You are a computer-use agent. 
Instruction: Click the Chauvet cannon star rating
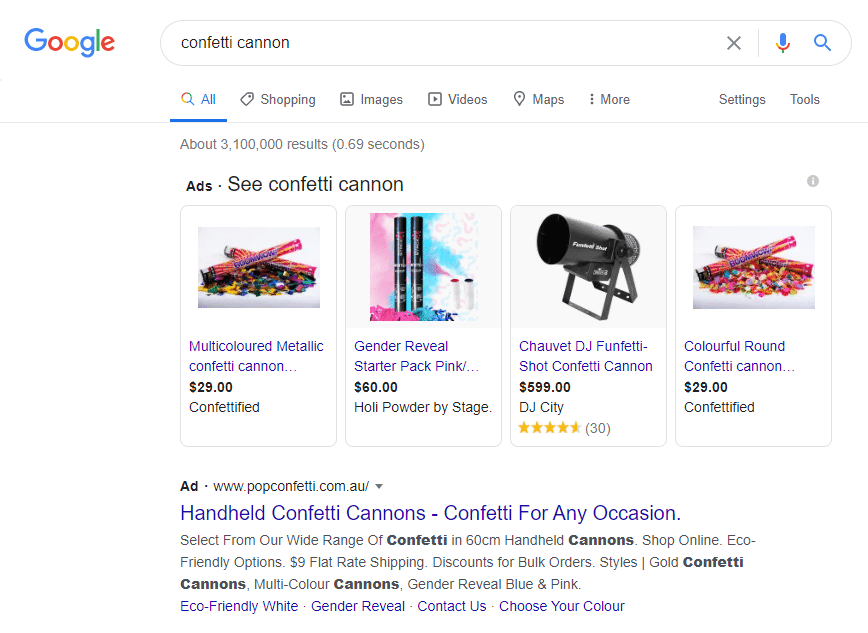[x=549, y=428]
